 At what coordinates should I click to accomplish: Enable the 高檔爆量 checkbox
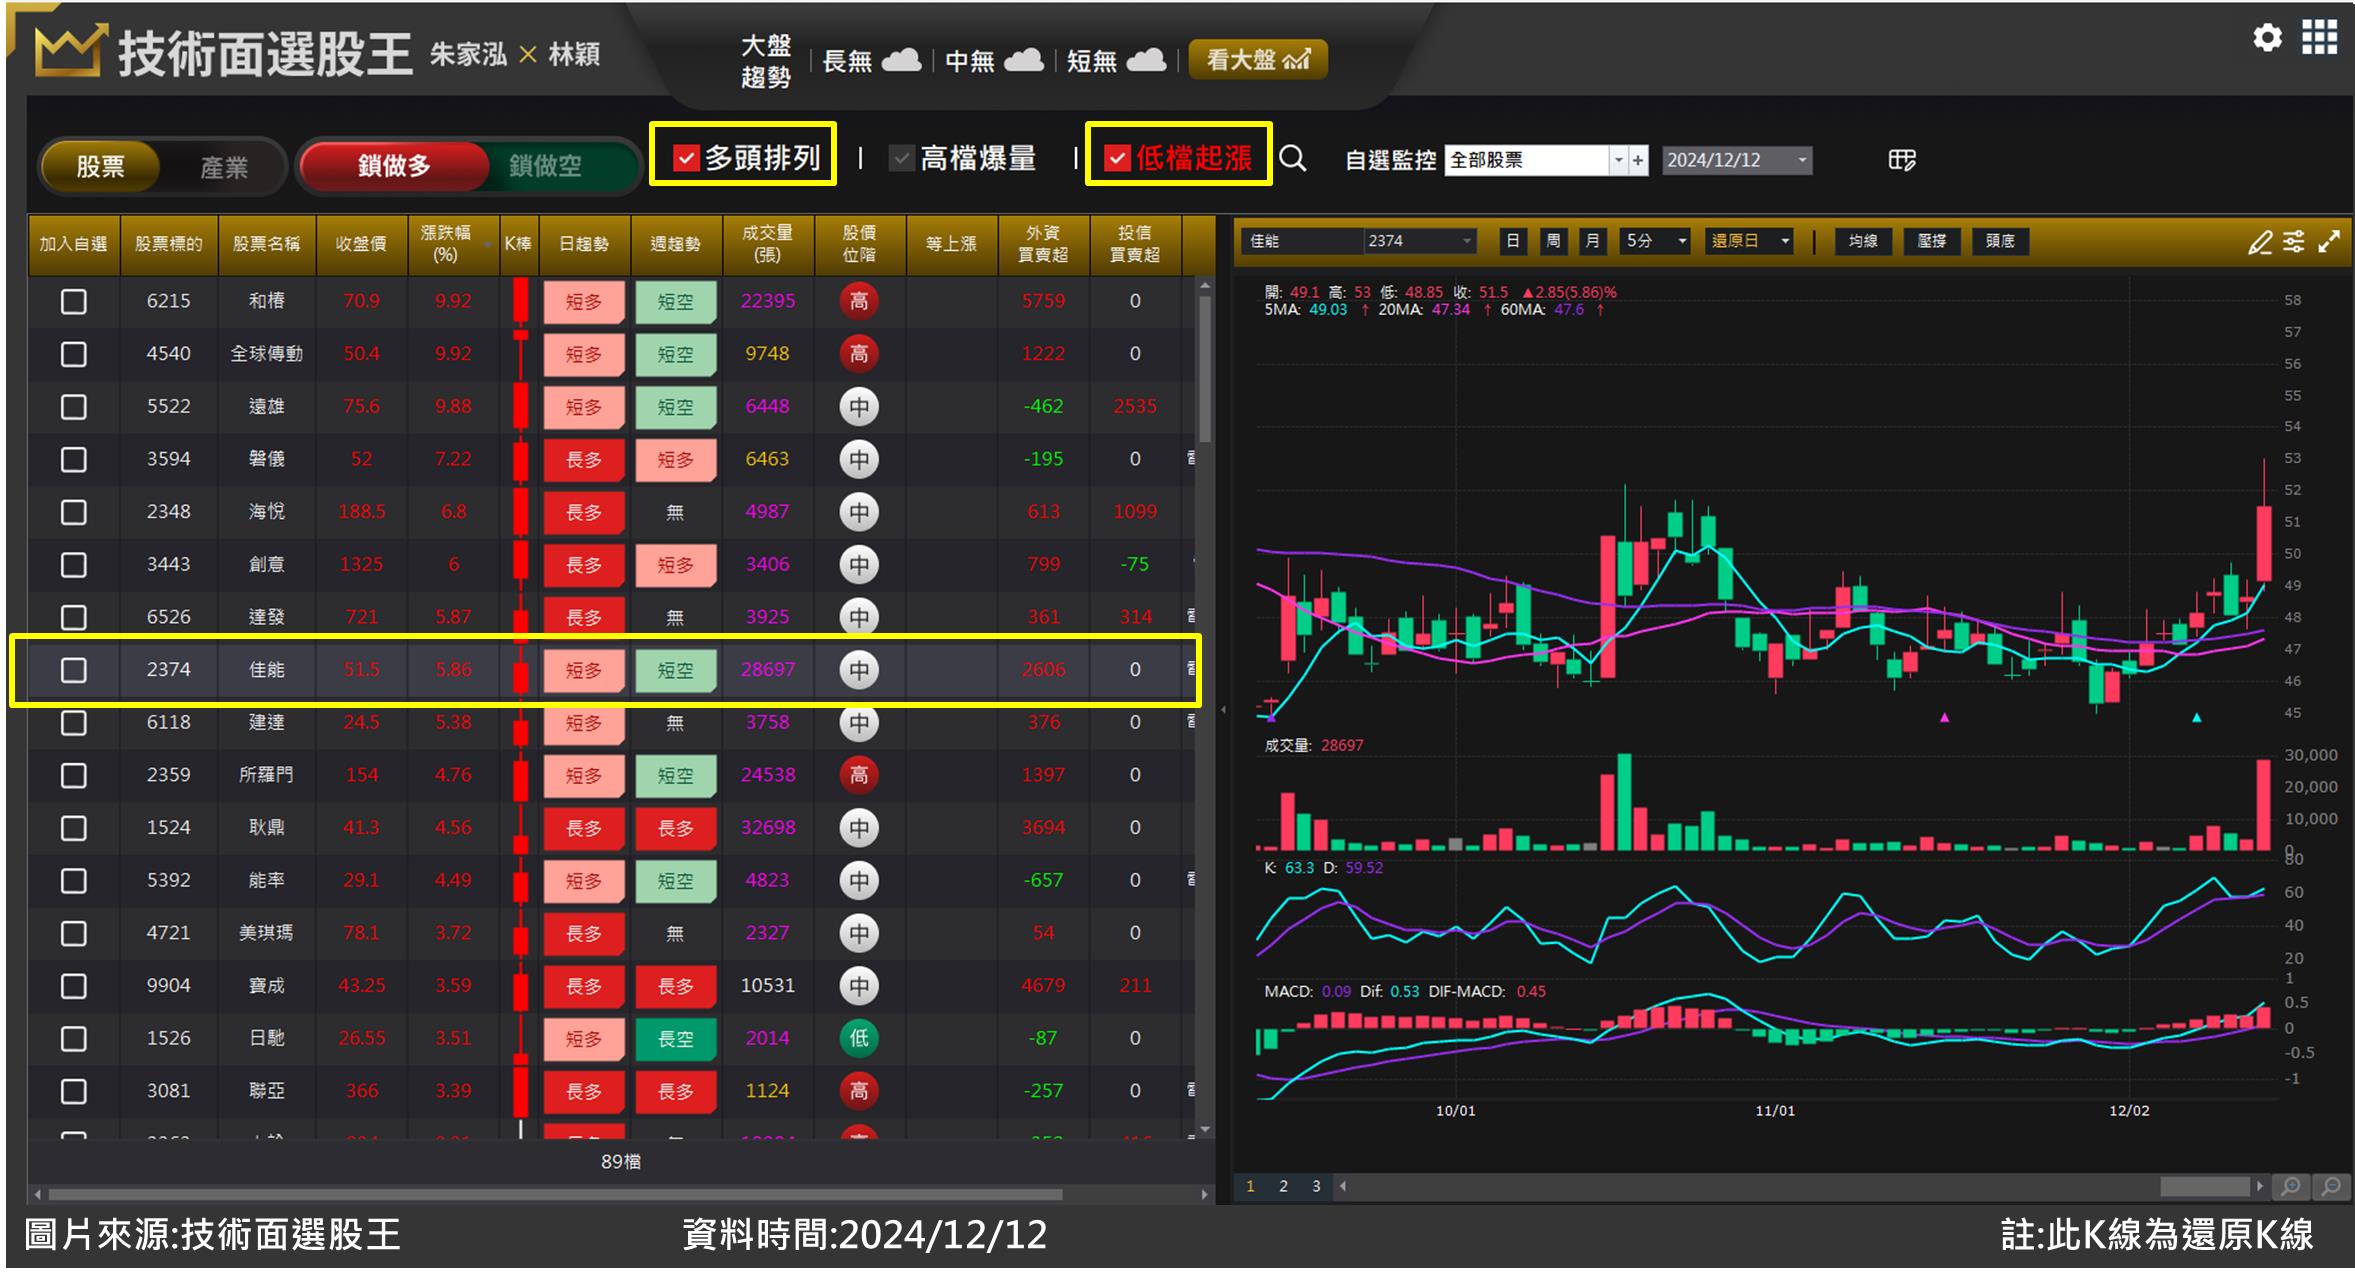(902, 158)
